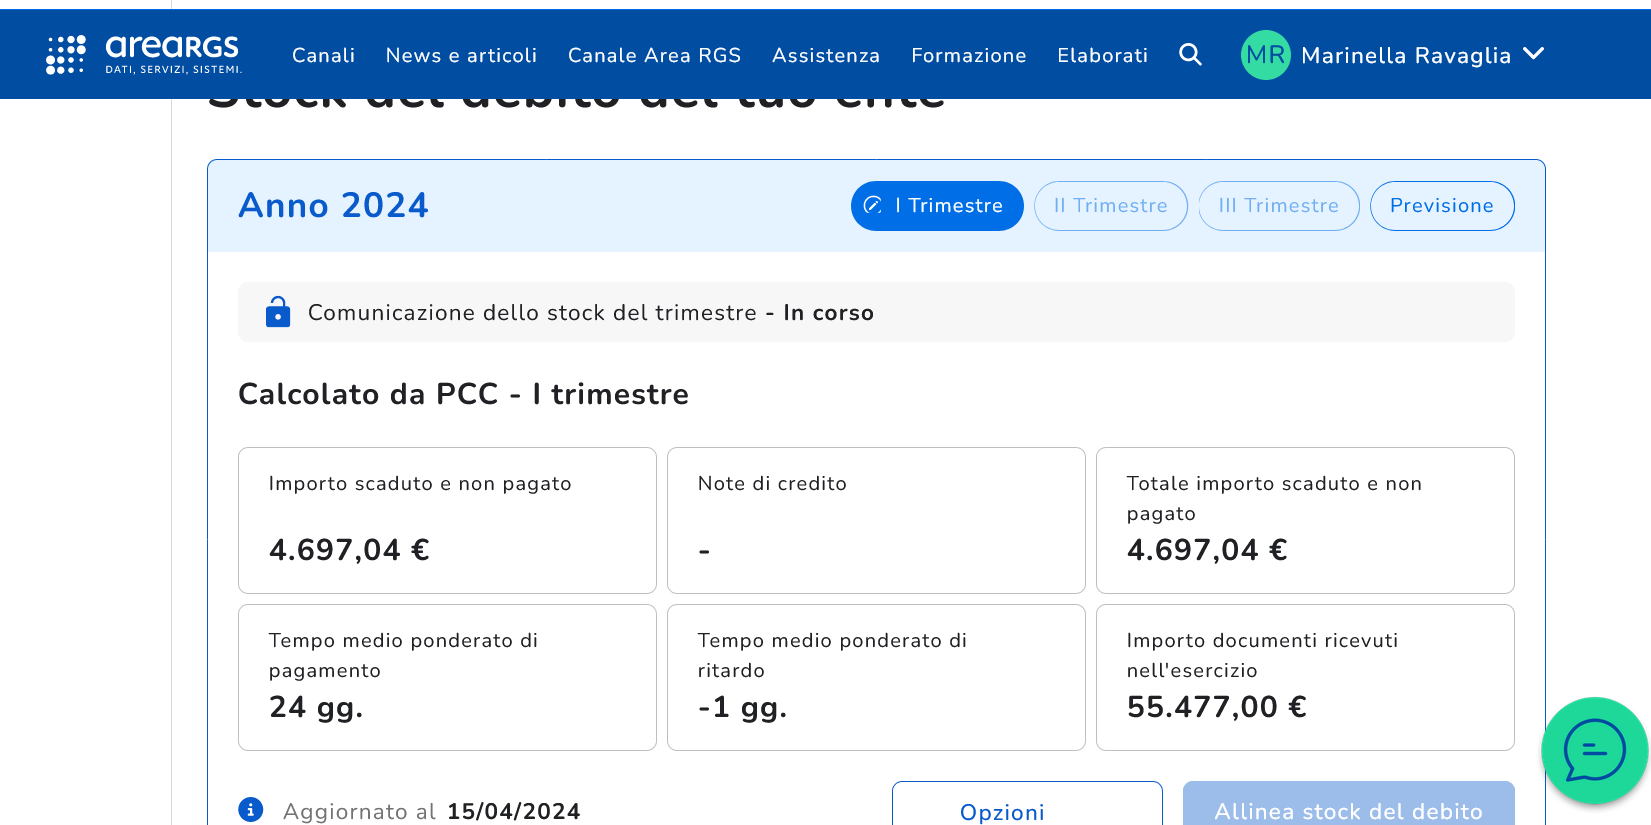
Task: Click the edit icon in I Trimestre
Action: [x=873, y=205]
